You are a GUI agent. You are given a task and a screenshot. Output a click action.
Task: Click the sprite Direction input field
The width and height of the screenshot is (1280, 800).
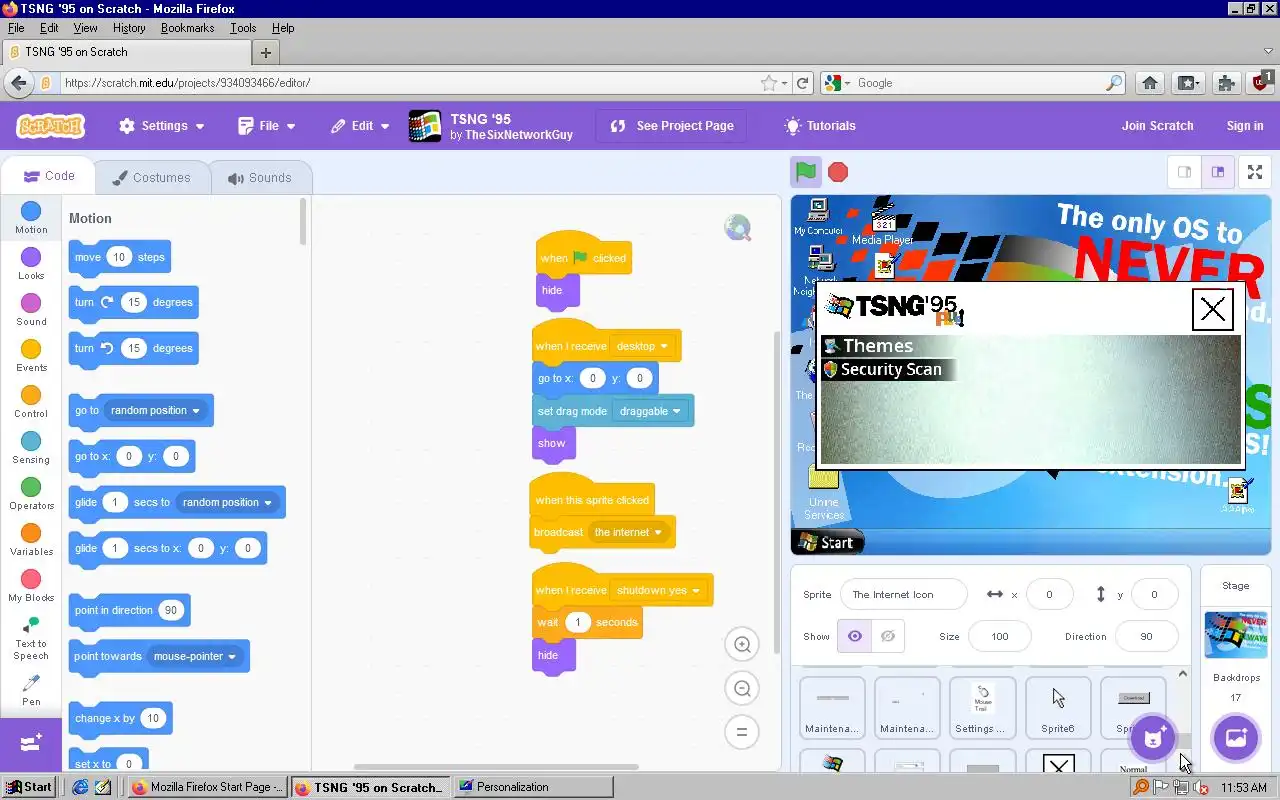coord(1145,636)
